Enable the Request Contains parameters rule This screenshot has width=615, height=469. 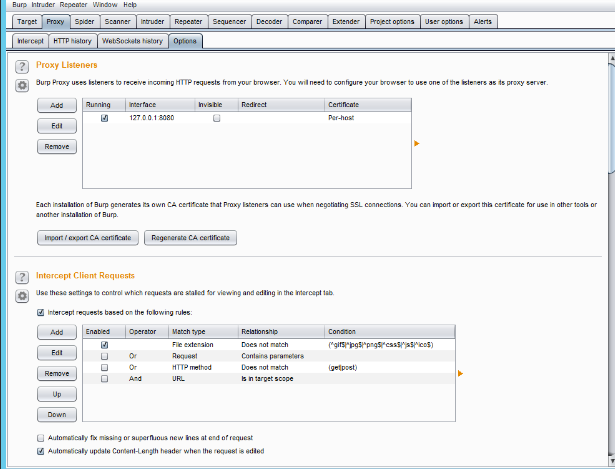[104, 356]
